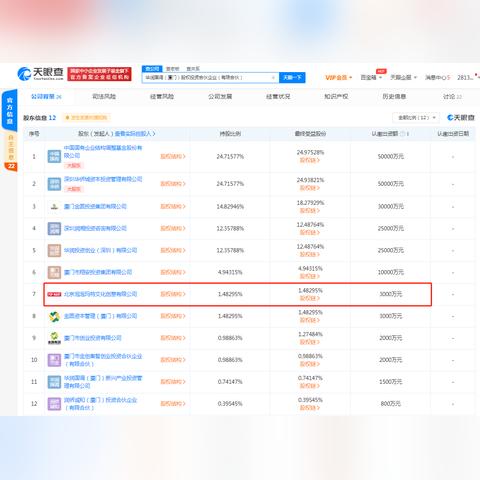Click the 4.94315% value in 持股比例 column

[230, 272]
